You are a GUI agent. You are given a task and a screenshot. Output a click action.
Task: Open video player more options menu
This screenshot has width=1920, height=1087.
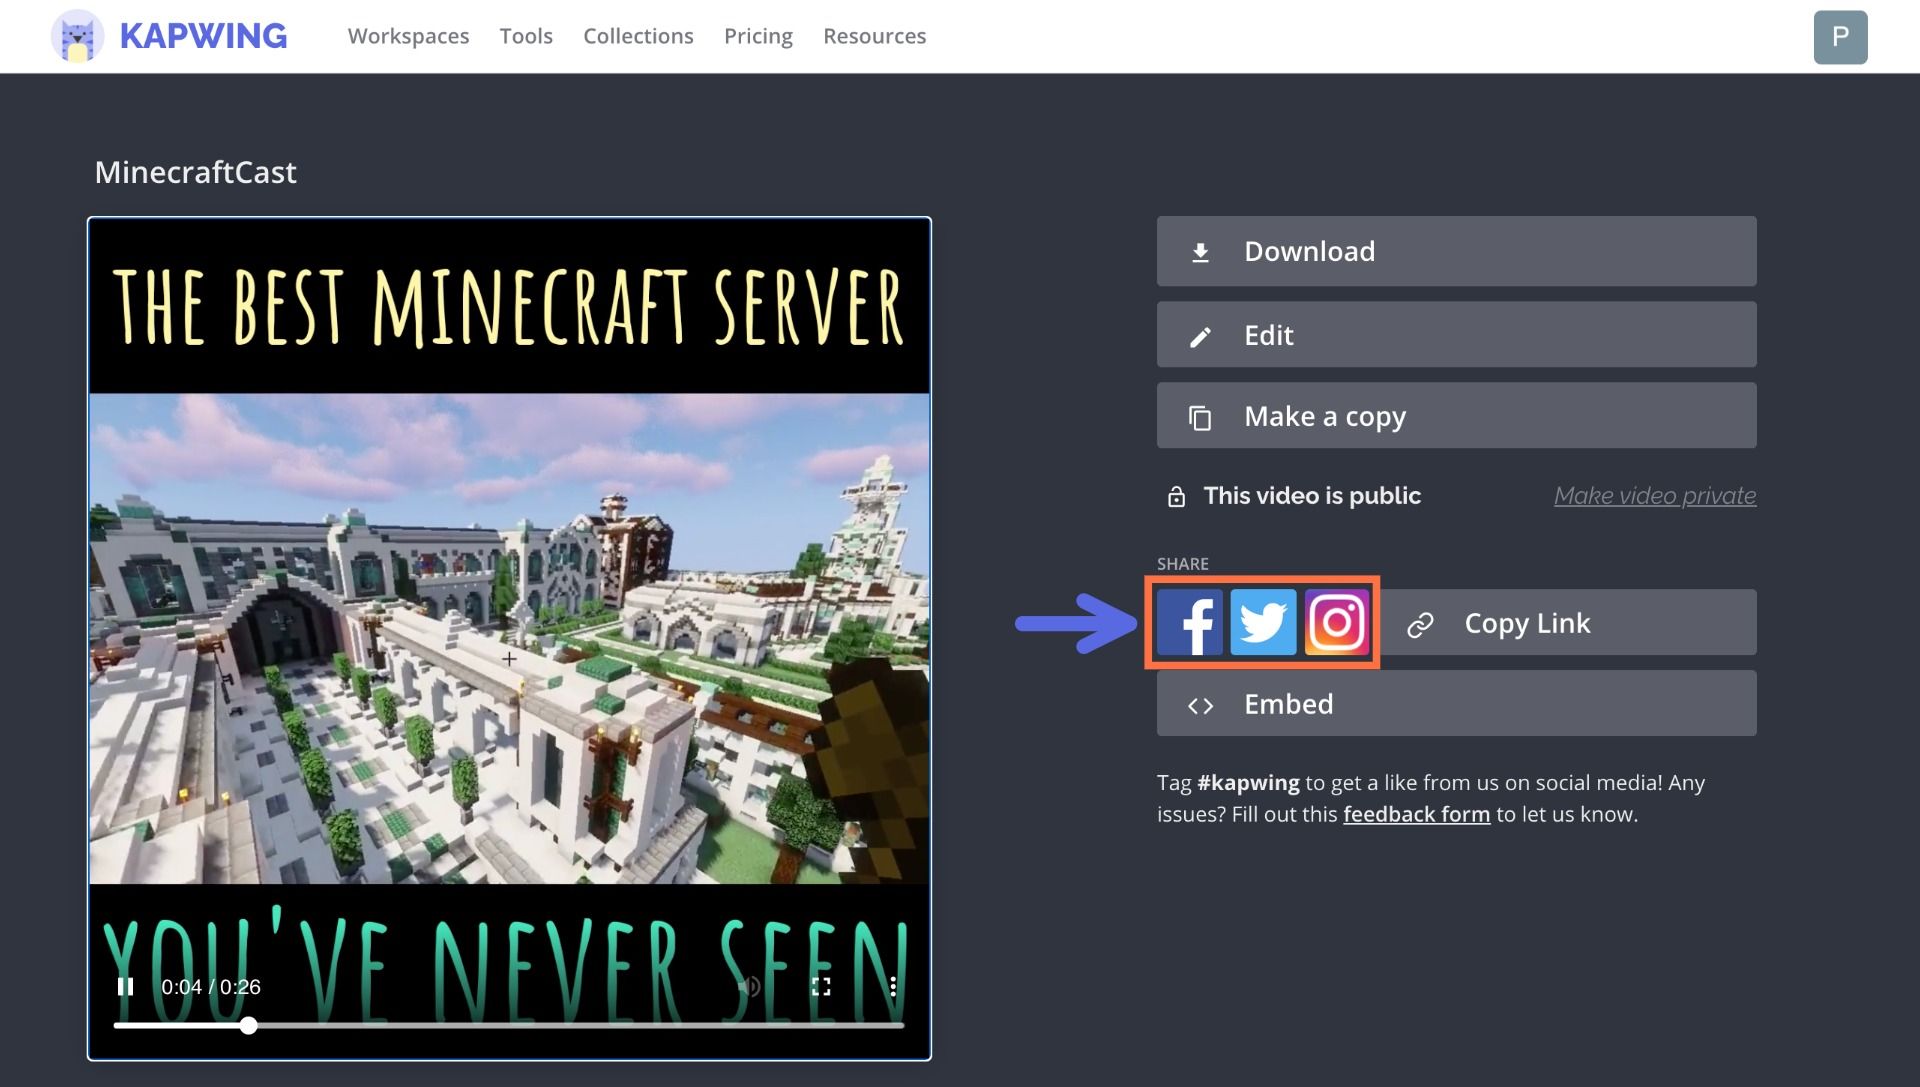pos(892,987)
